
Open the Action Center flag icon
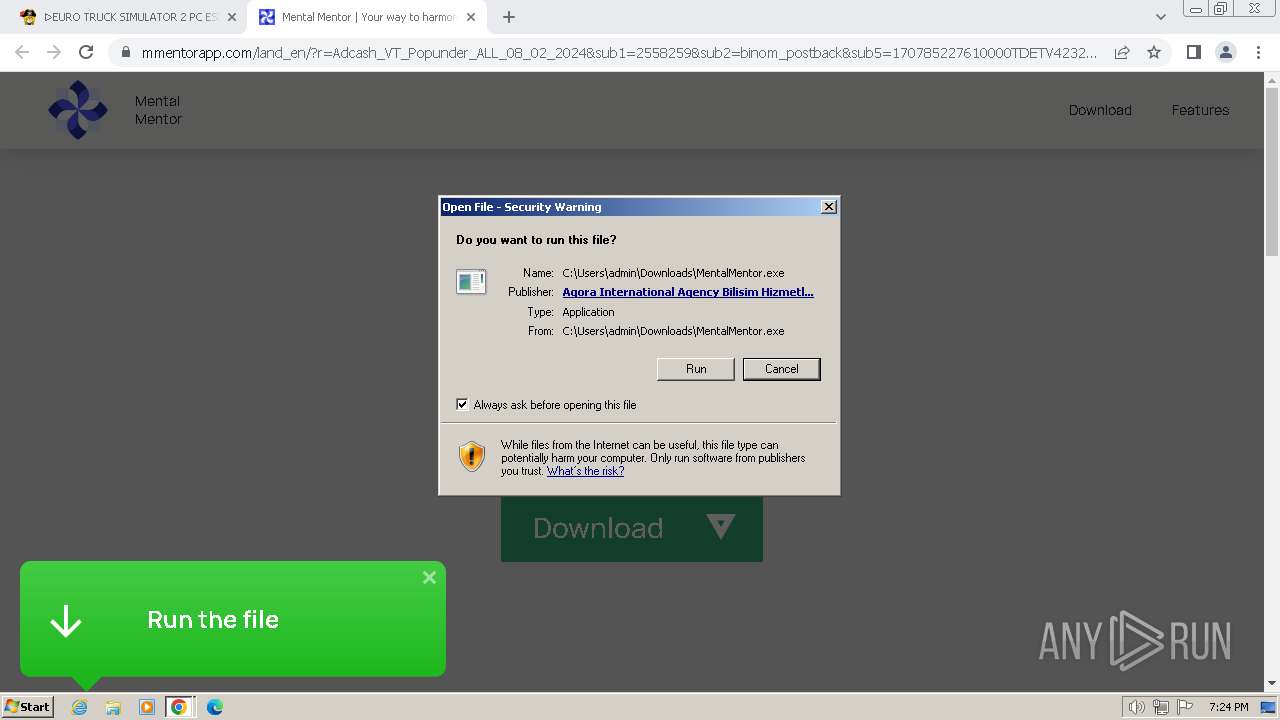pos(1185,707)
